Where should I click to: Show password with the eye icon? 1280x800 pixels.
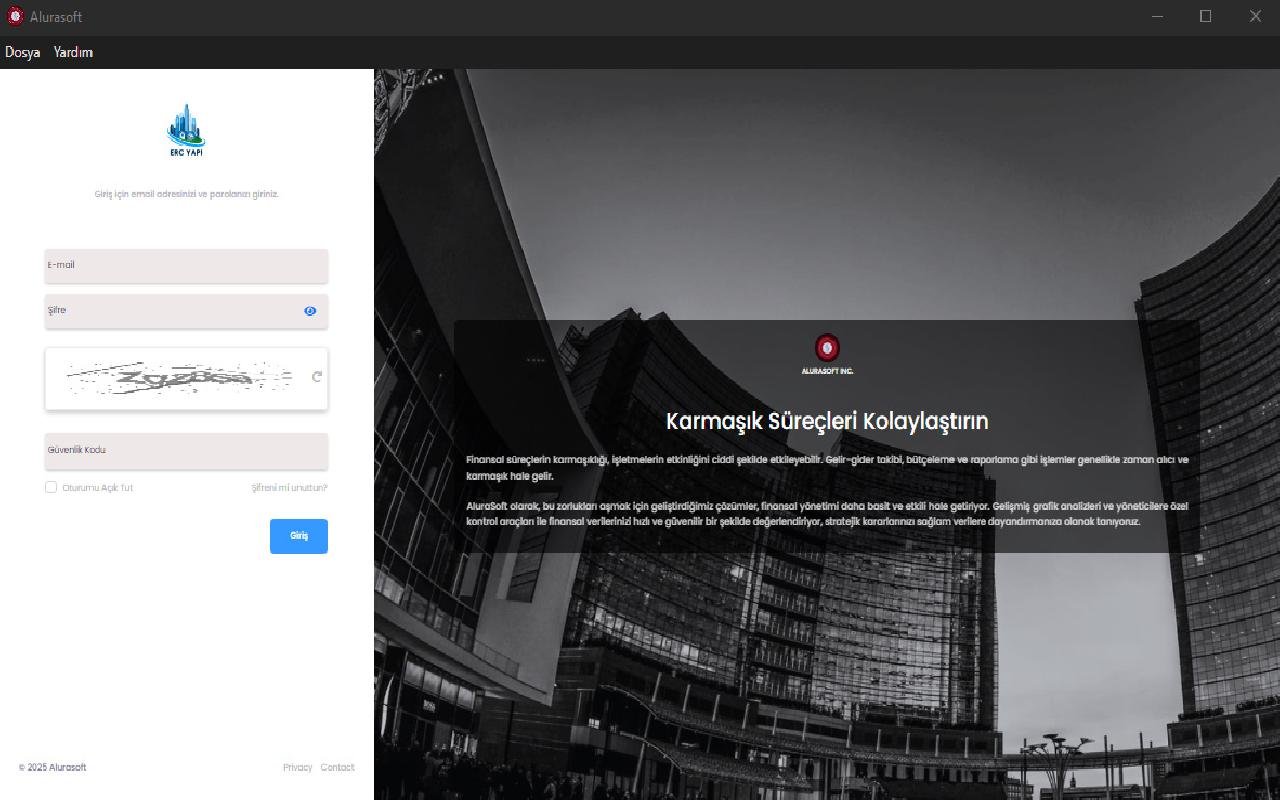point(310,311)
